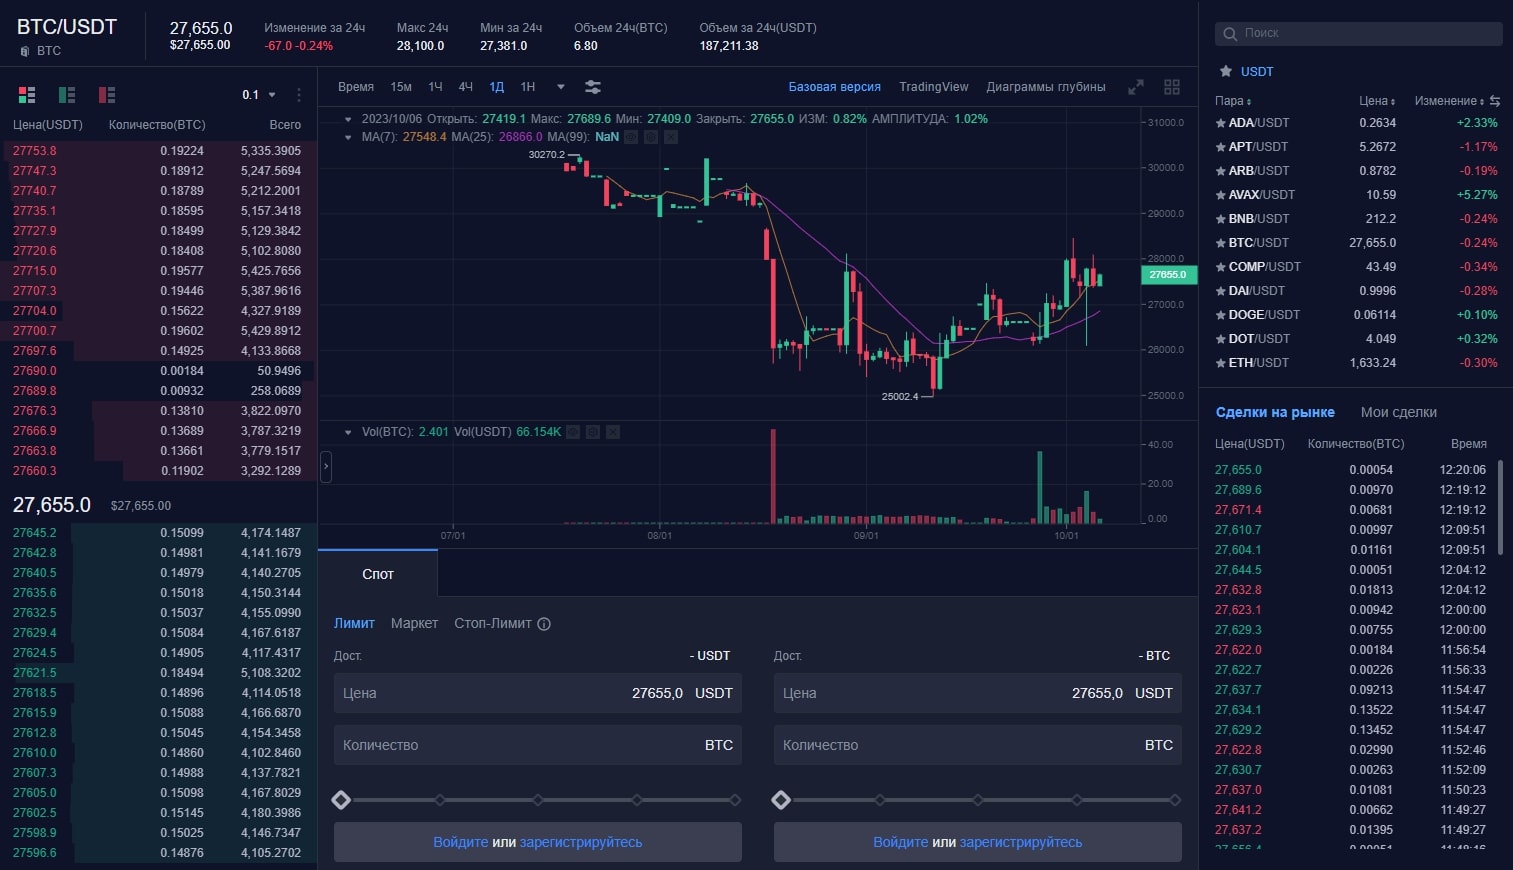The image size is (1513, 870).
Task: Focus the buy Количество input field
Action: [538, 745]
